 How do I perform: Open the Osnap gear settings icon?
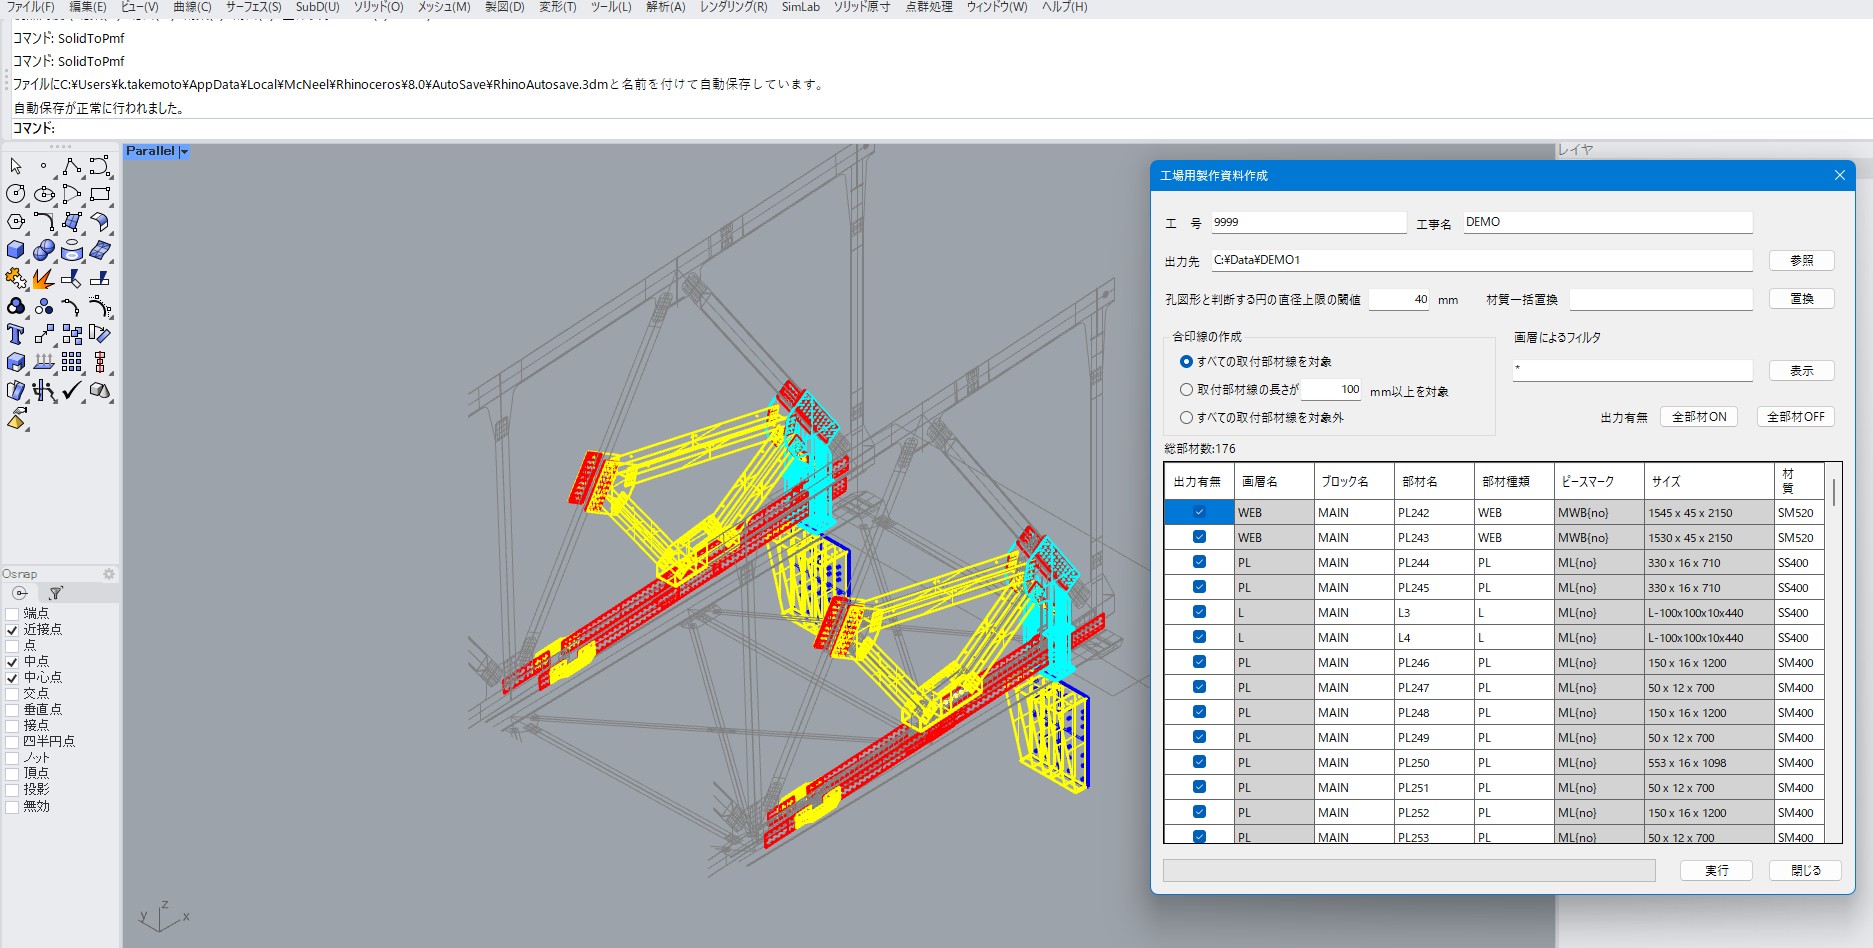(x=109, y=574)
